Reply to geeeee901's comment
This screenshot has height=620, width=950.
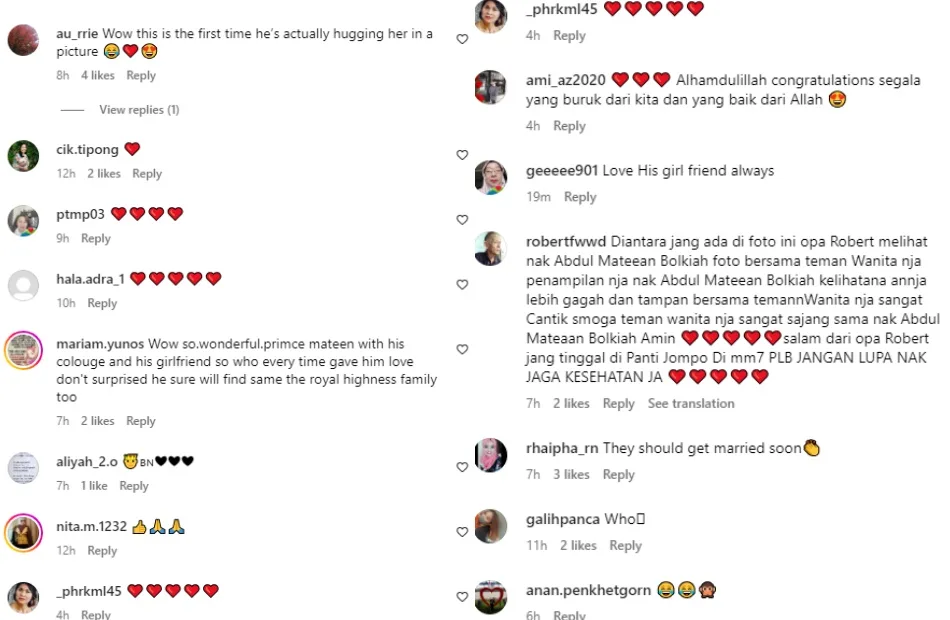(x=580, y=198)
